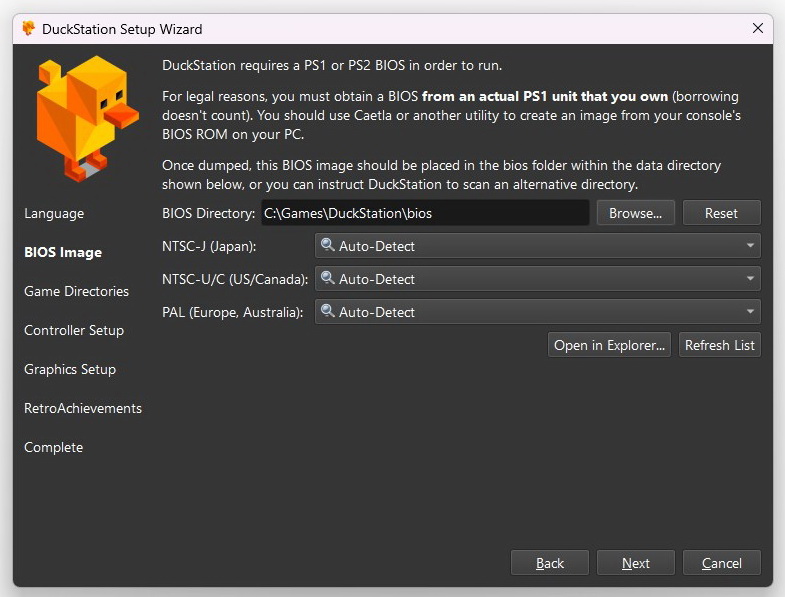Click the Browse... button for BIOS directory
785x597 pixels.
pyautogui.click(x=635, y=213)
